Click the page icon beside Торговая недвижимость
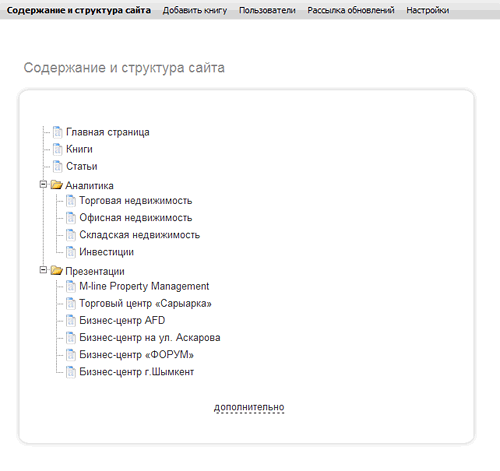Image resolution: width=500 pixels, height=471 pixels. pyautogui.click(x=71, y=201)
